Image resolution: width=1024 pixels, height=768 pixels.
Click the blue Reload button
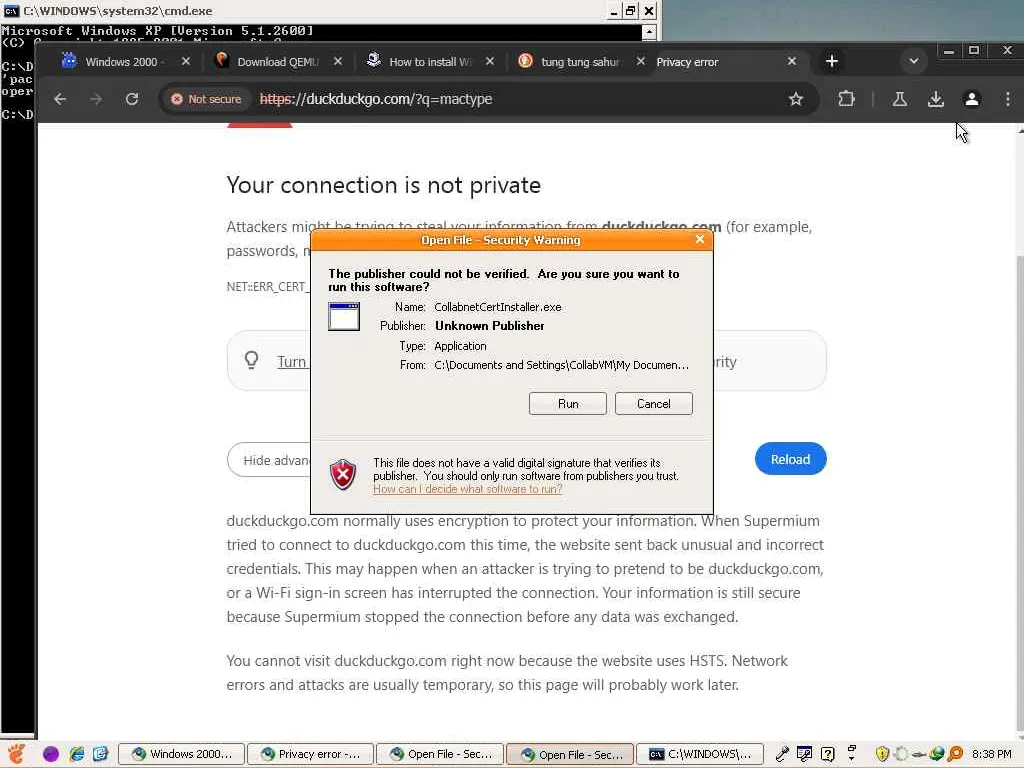790,459
